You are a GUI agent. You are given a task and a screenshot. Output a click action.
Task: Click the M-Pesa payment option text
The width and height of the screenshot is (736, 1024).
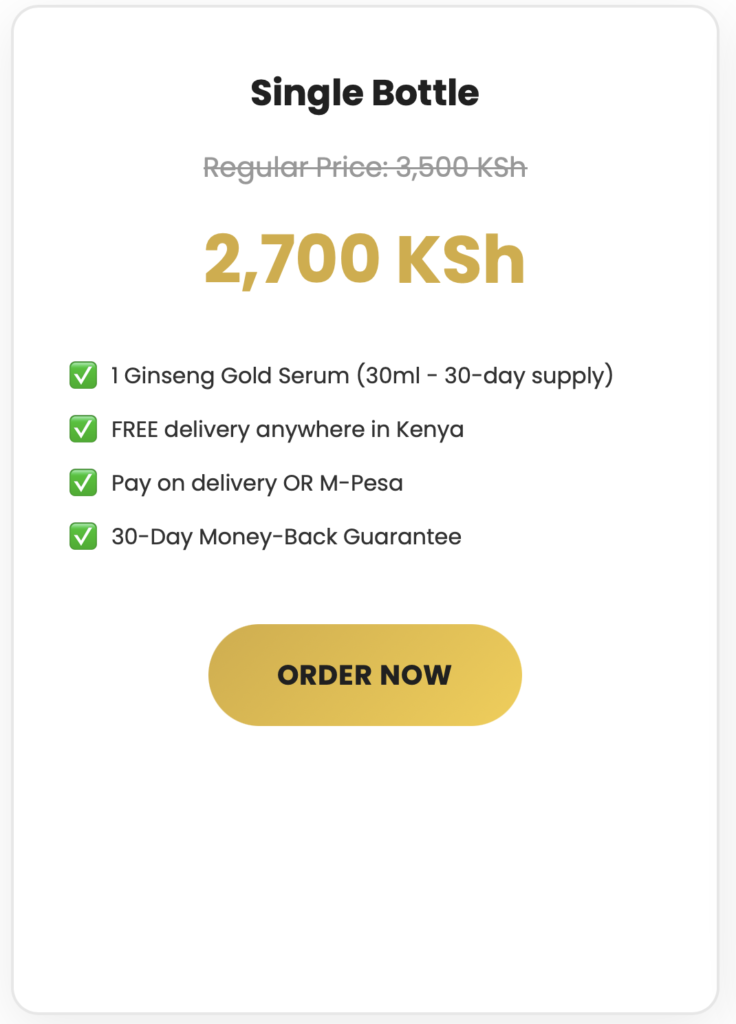click(361, 483)
